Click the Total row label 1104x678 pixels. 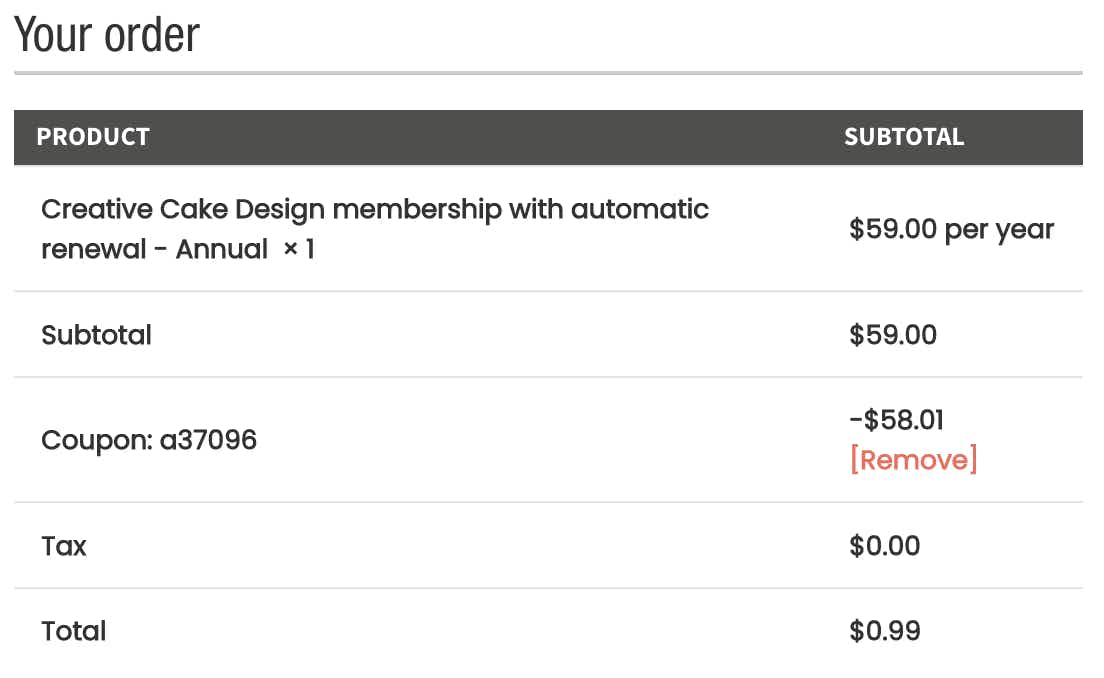click(74, 632)
